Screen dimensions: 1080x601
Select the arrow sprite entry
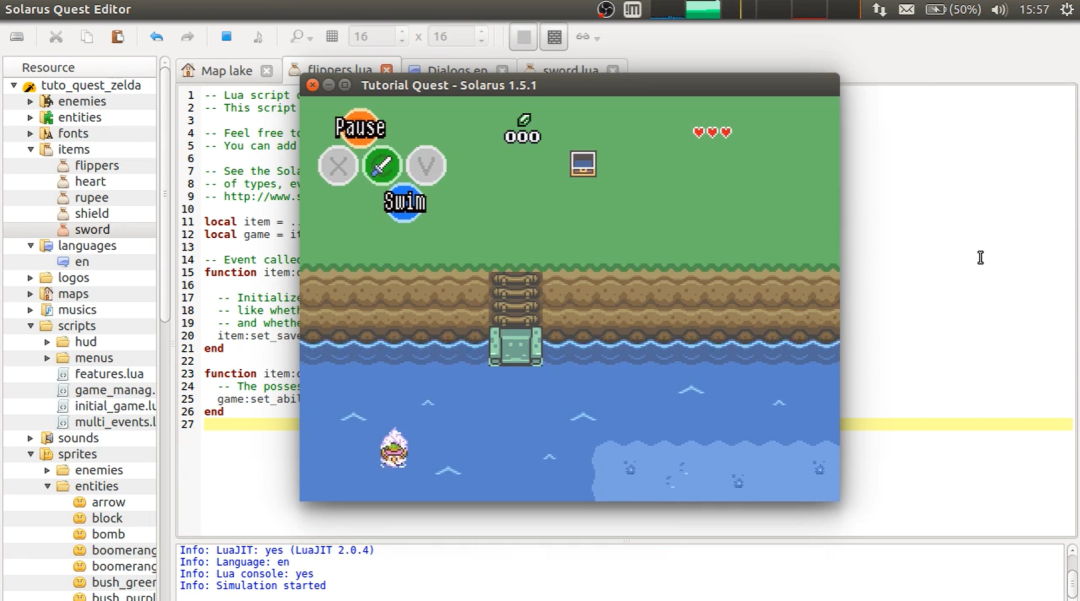coord(108,503)
